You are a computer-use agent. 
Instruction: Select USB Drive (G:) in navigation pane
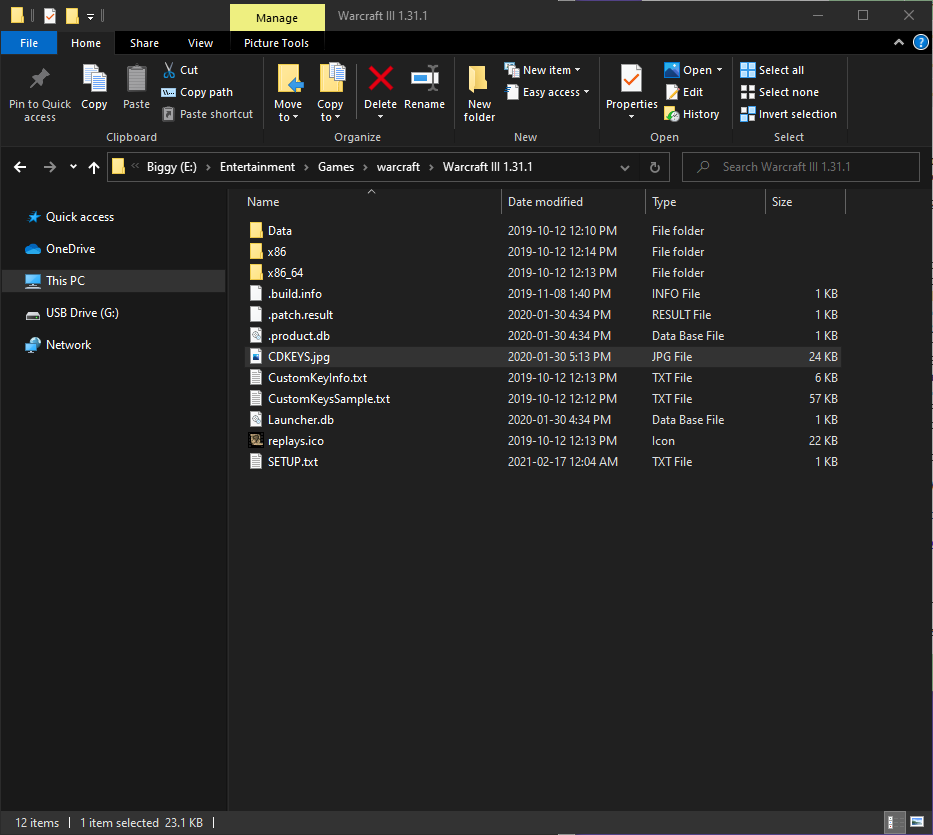pyautogui.click(x=82, y=313)
